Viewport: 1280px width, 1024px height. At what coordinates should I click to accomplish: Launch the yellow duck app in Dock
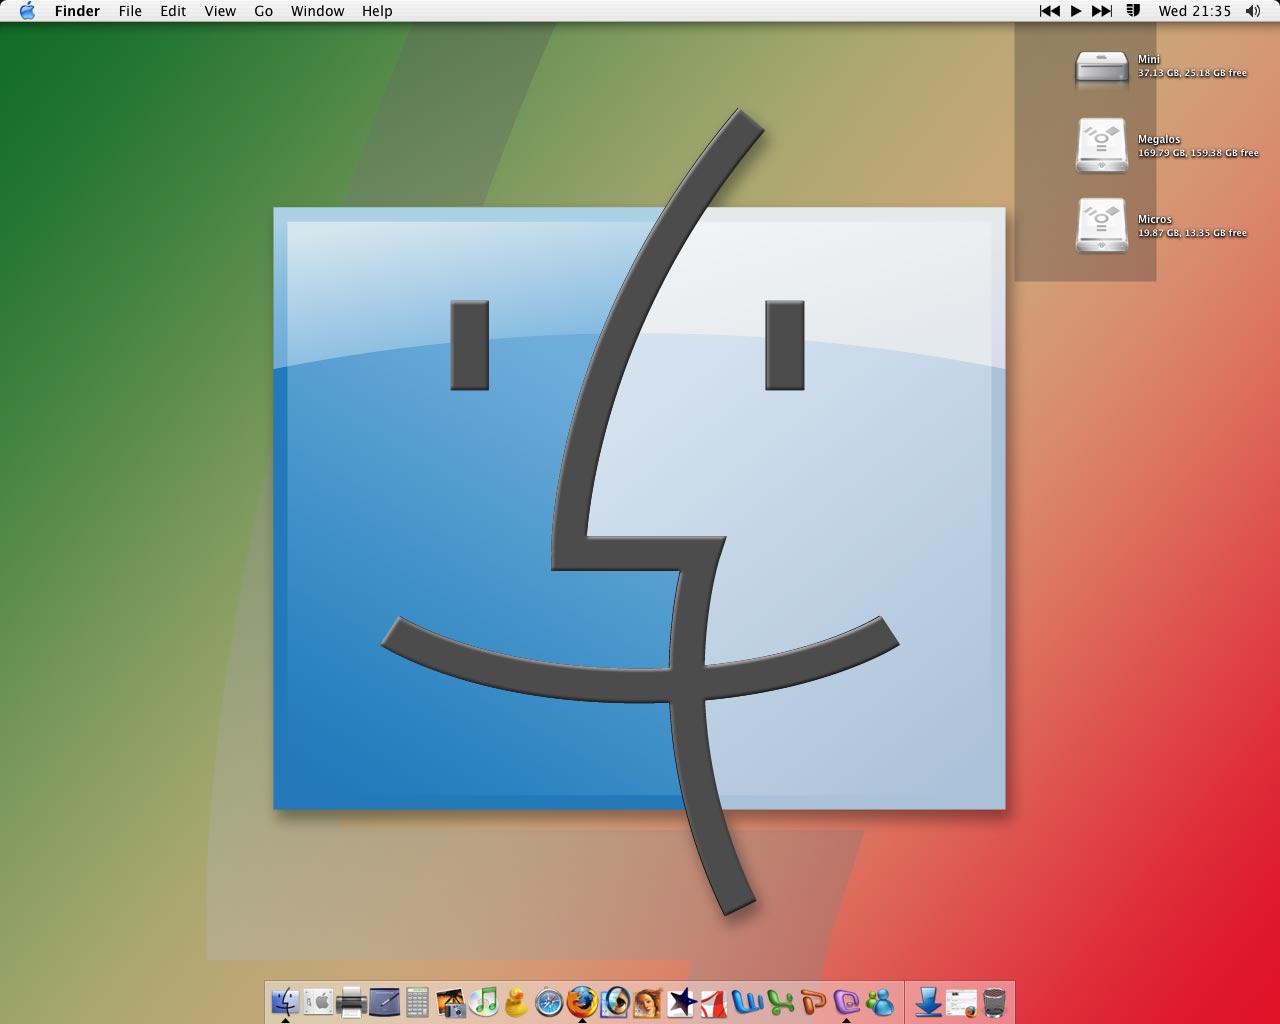click(x=516, y=1001)
